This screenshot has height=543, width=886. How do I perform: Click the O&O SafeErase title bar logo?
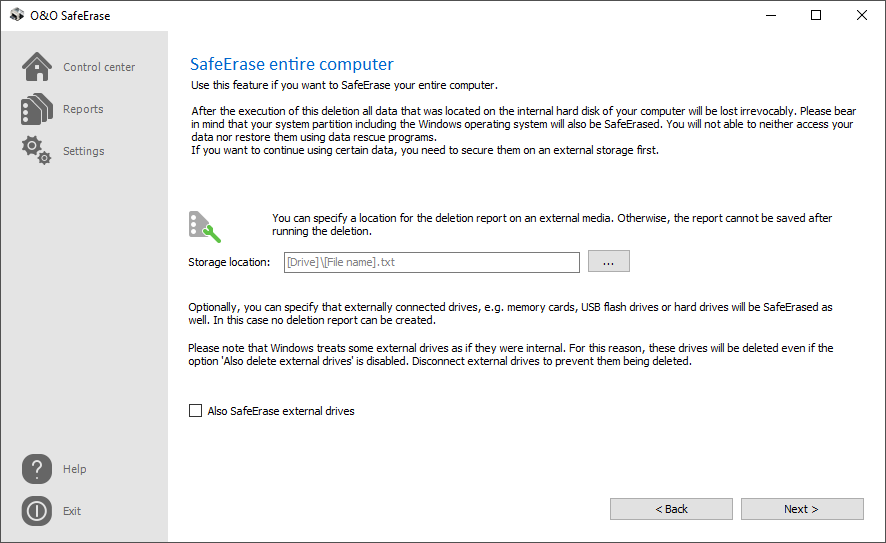tap(17, 15)
